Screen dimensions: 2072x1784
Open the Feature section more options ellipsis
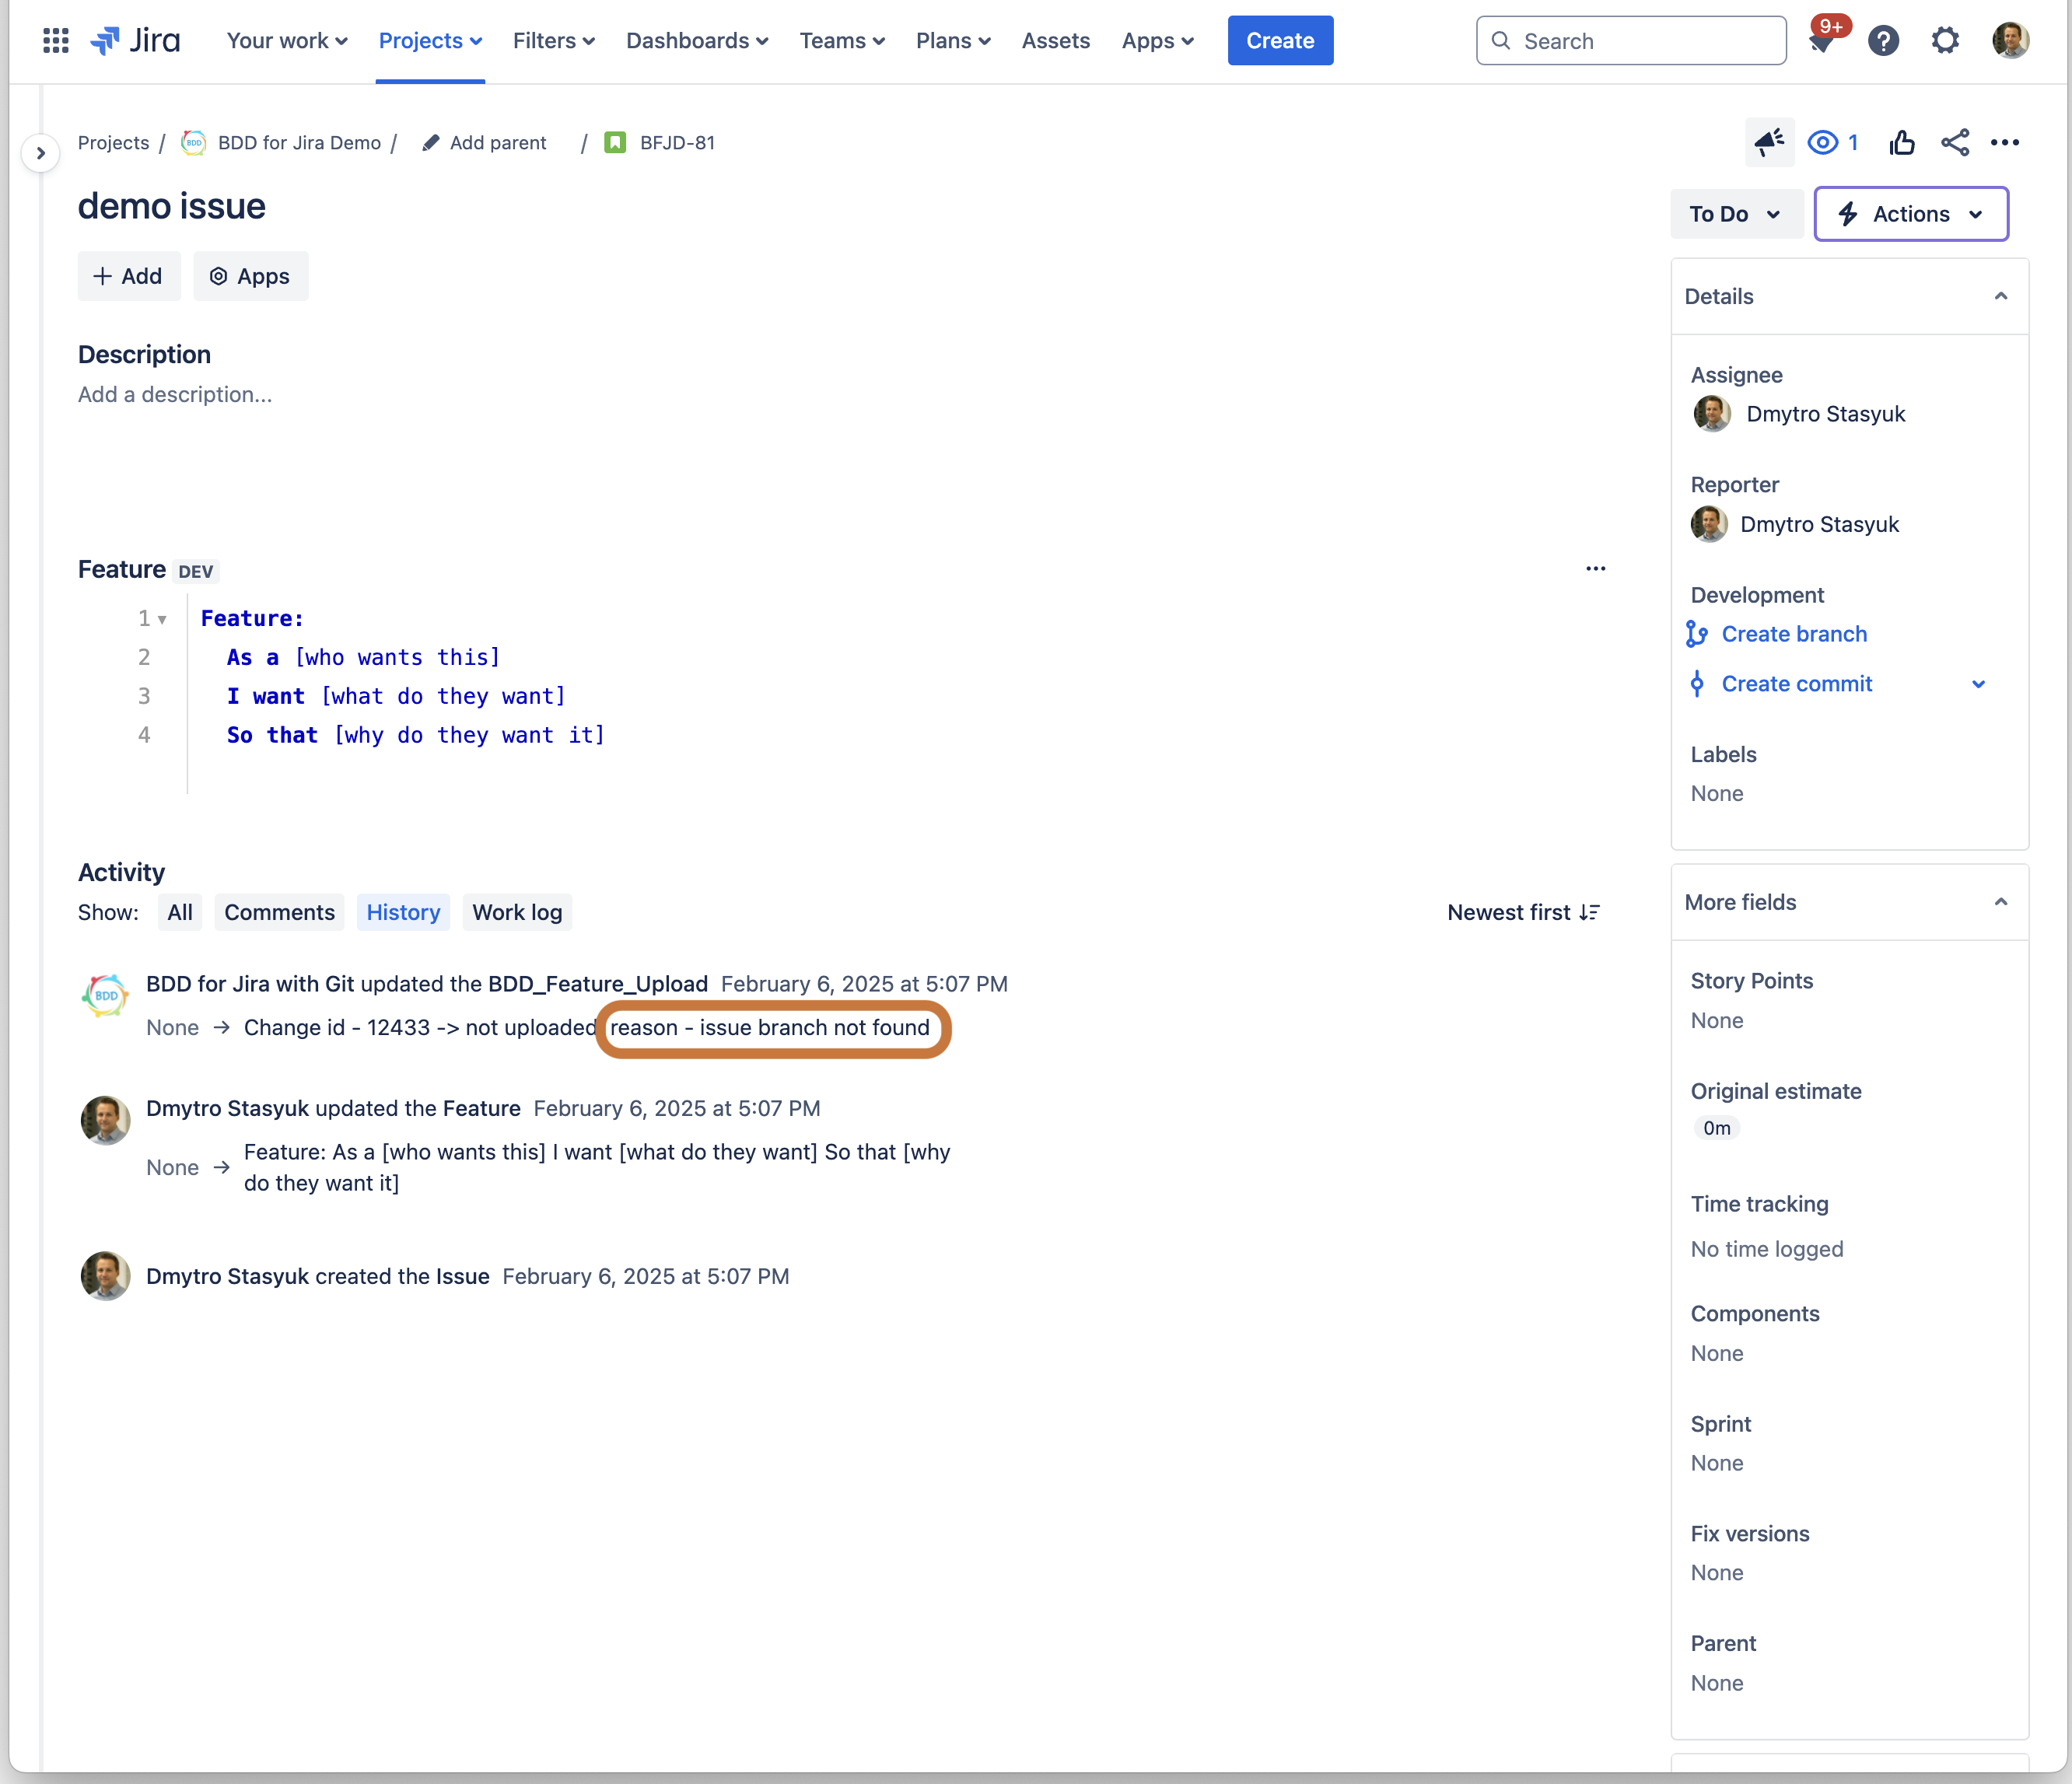click(1596, 569)
